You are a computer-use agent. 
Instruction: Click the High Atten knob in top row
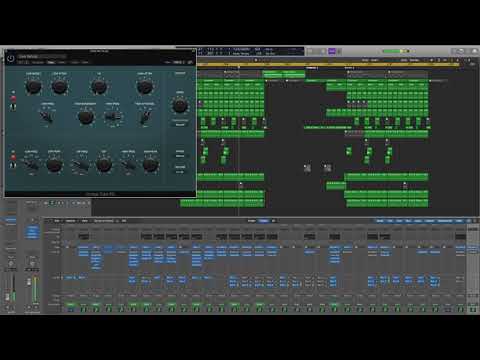[x=145, y=86]
